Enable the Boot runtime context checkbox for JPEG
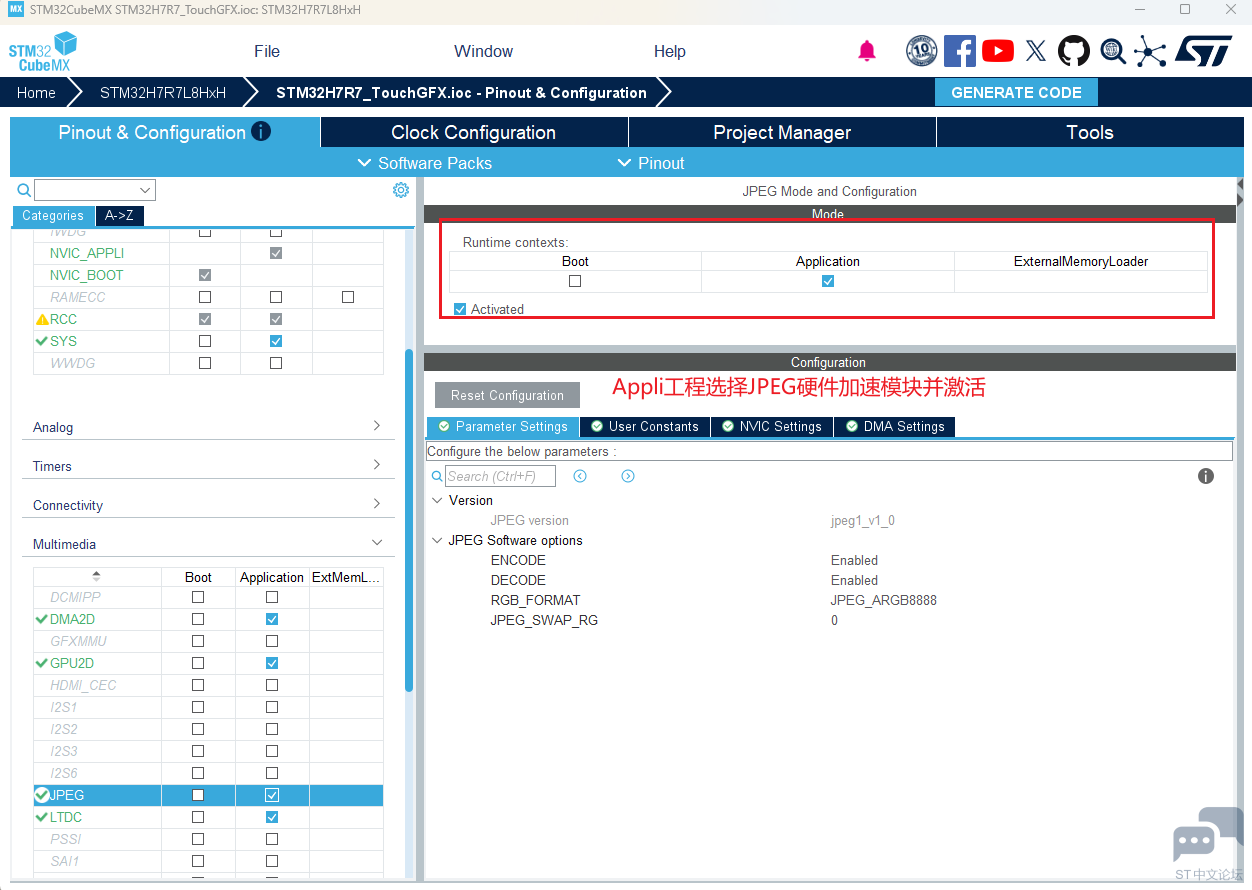Viewport: 1252px width, 890px height. pyautogui.click(x=575, y=281)
